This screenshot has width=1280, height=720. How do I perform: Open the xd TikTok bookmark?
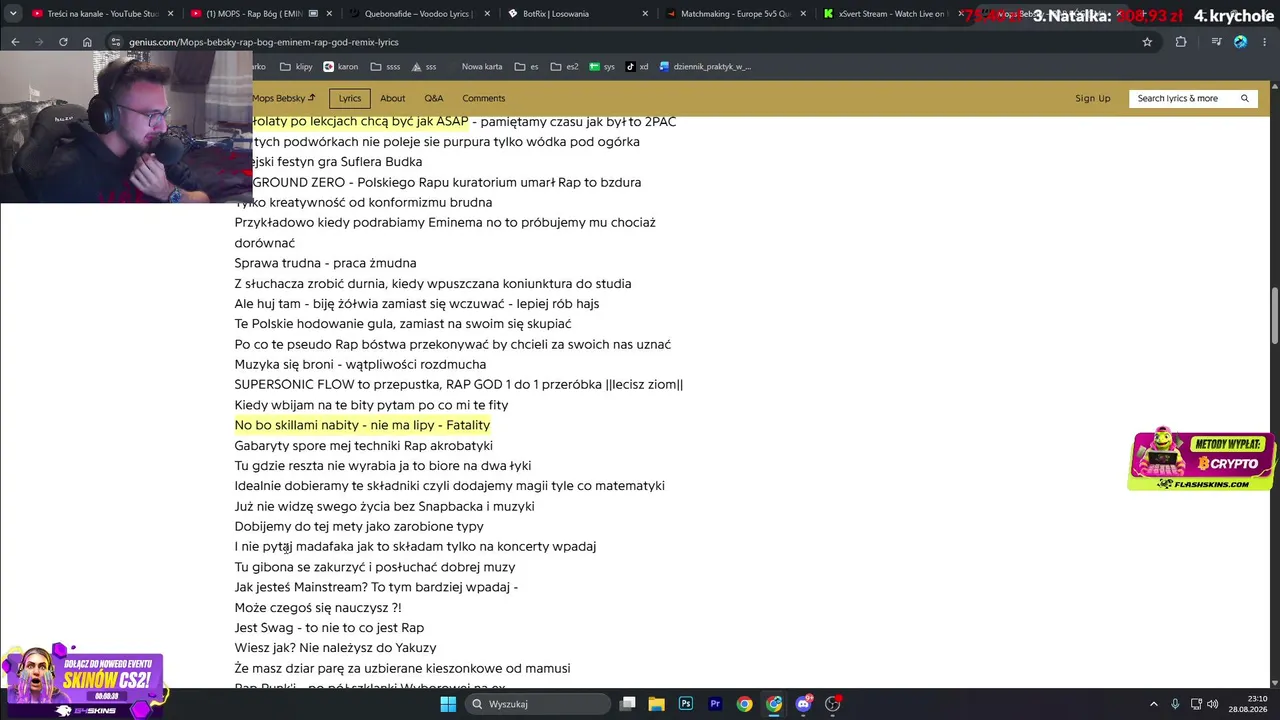[x=637, y=67]
